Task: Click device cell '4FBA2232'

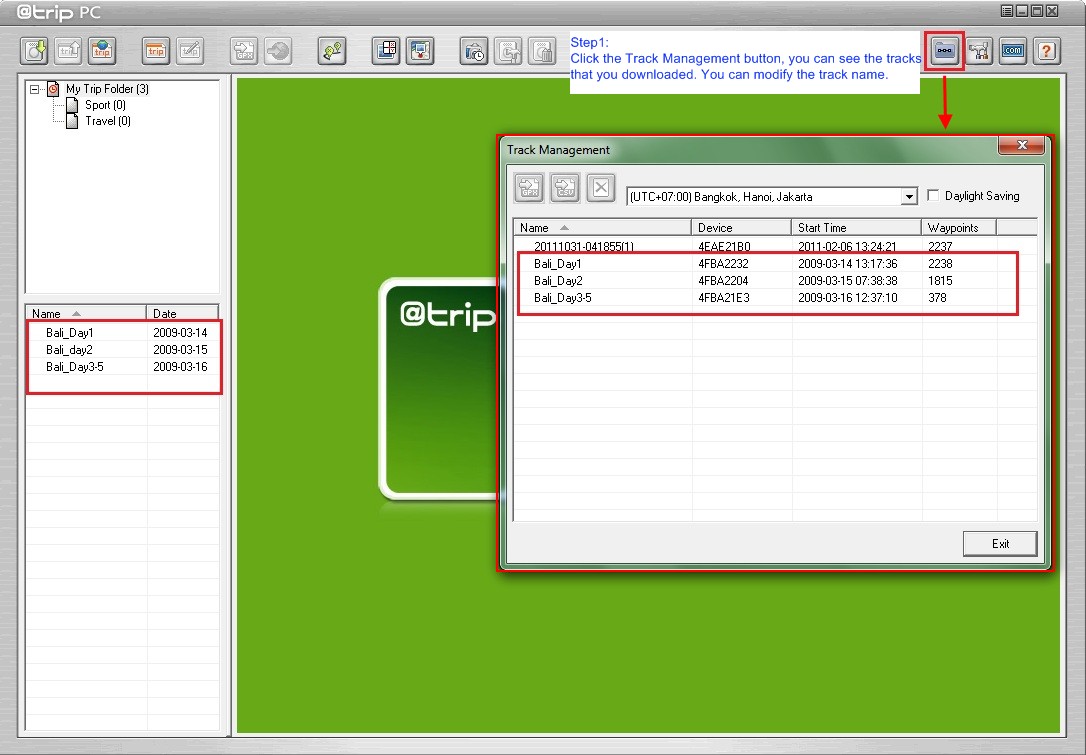Action: tap(723, 264)
